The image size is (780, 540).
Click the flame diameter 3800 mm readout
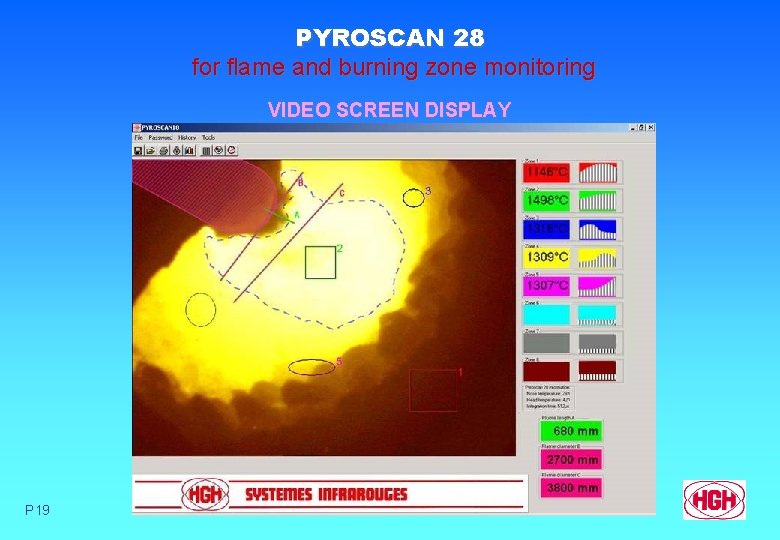click(572, 488)
